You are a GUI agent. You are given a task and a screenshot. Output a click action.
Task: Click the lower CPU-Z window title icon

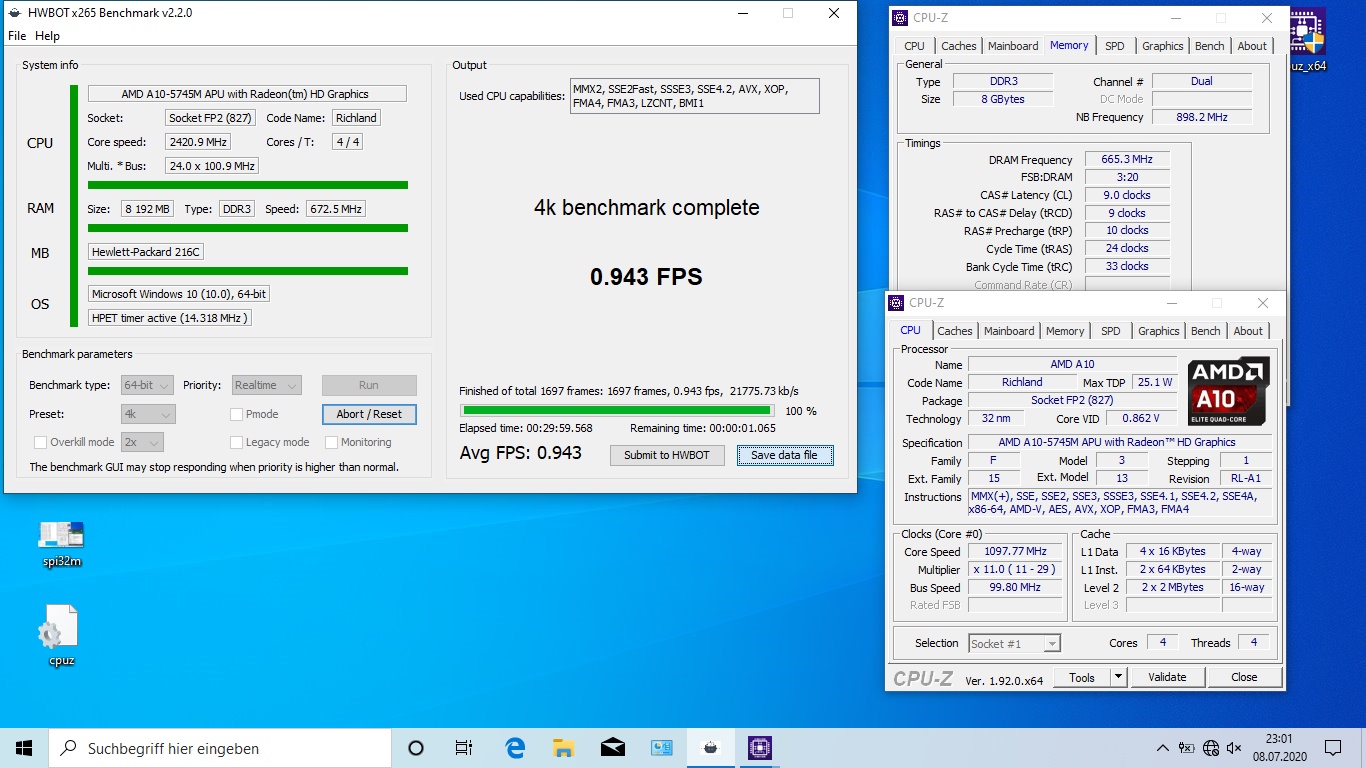click(x=897, y=303)
